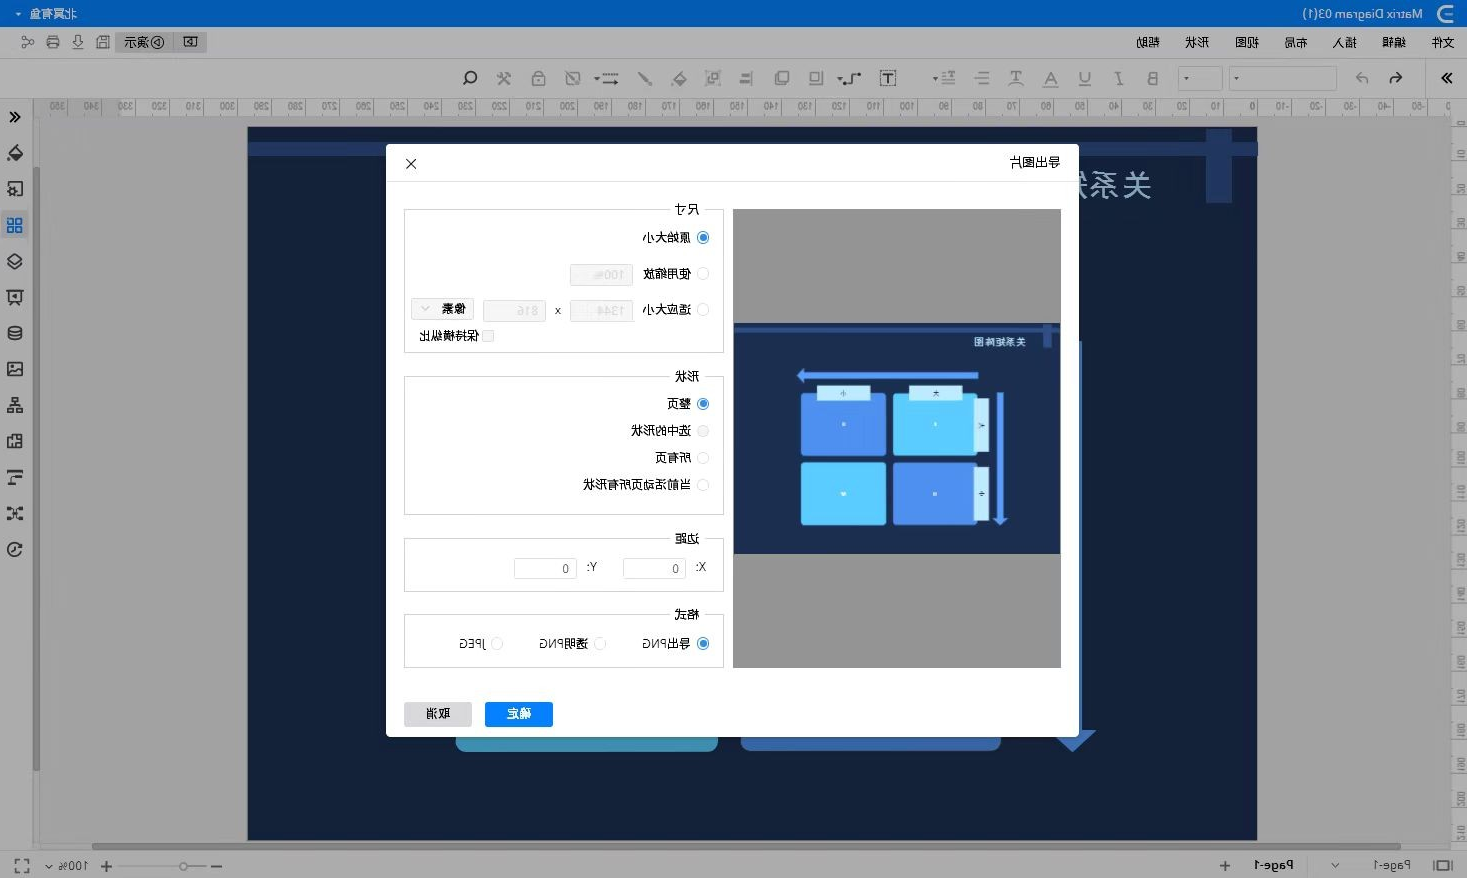
Task: Click the 取消 cancel button
Action: [x=438, y=714]
